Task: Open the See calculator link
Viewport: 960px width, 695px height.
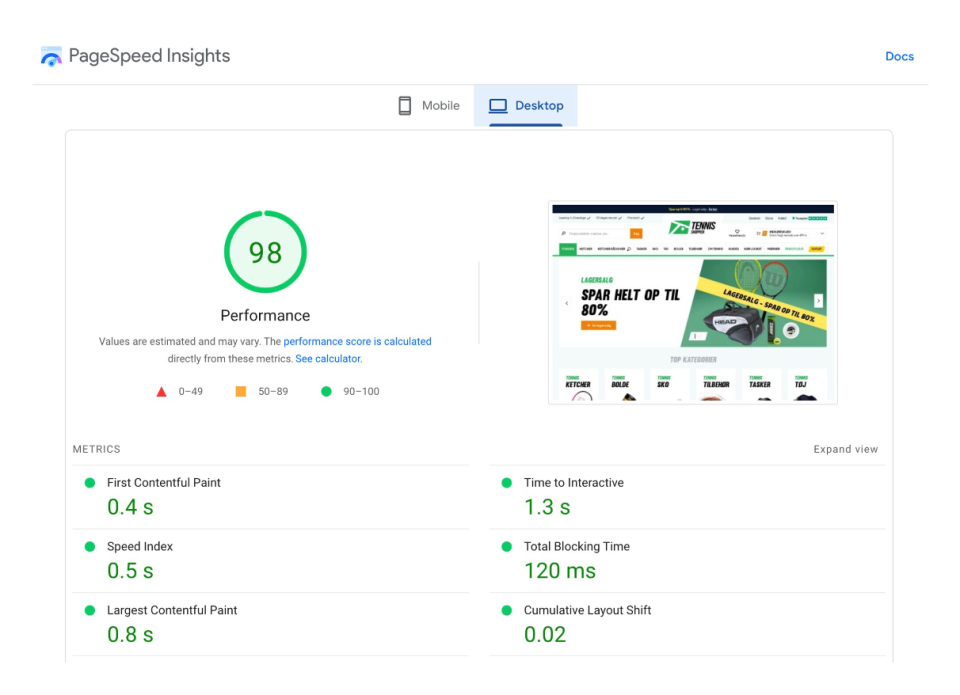Action: [328, 357]
